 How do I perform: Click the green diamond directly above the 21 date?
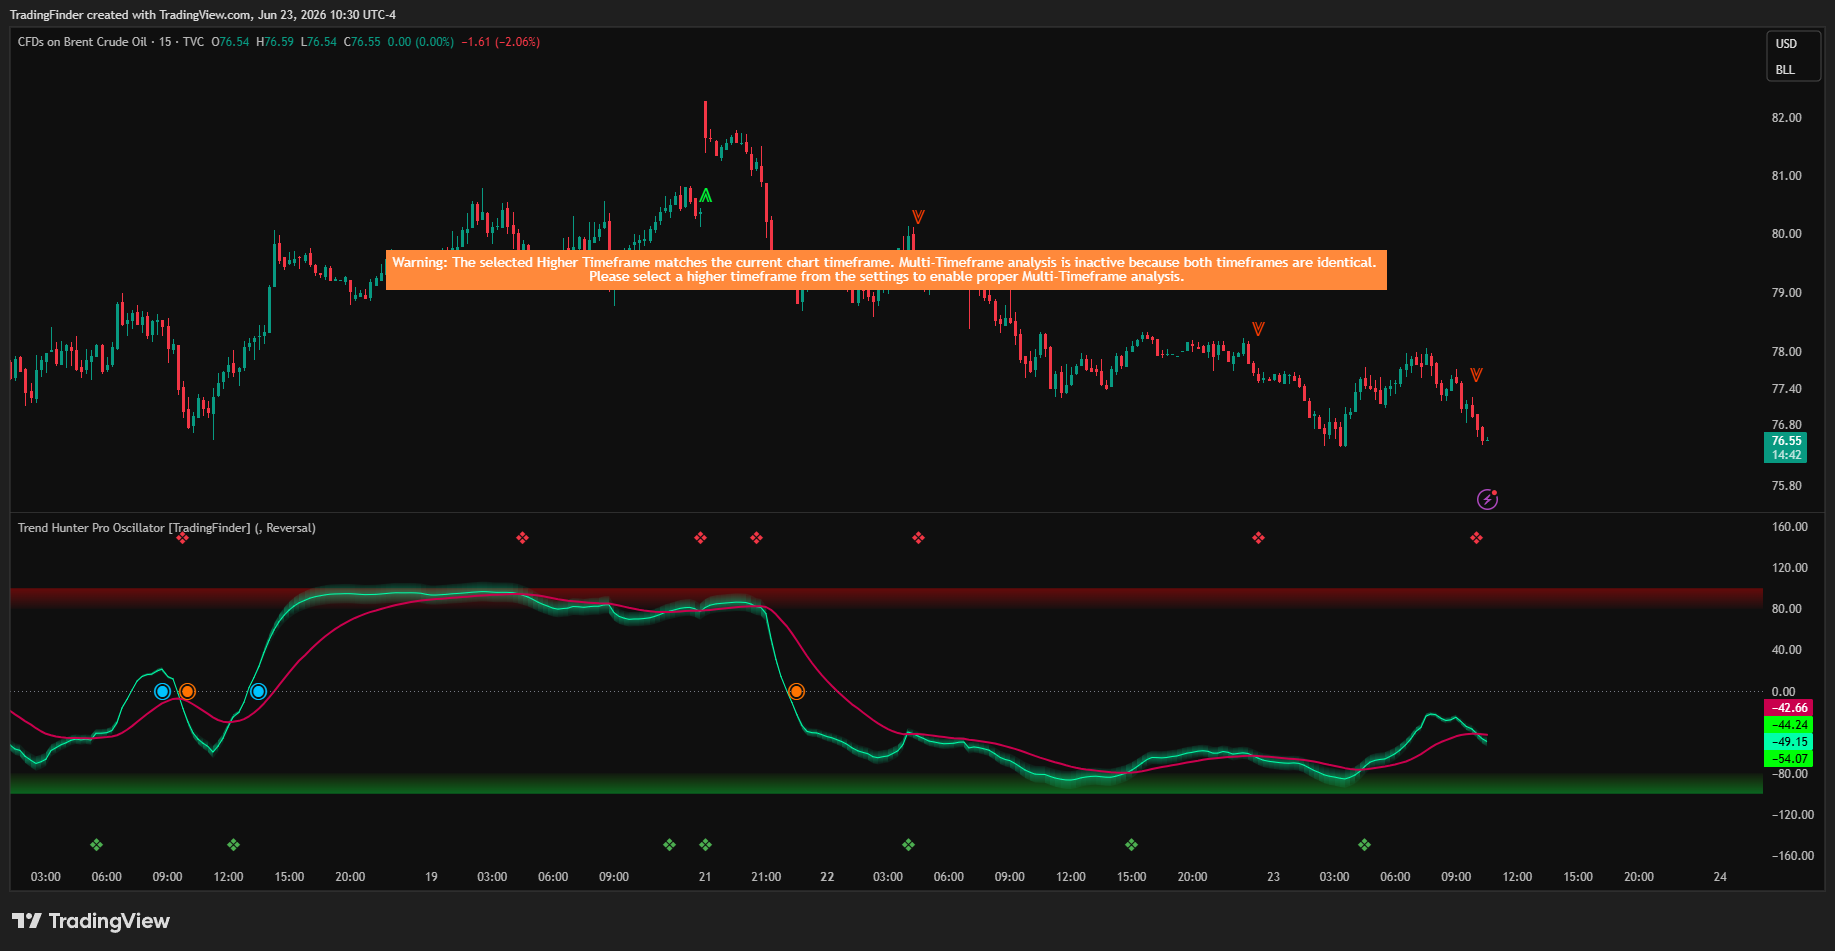tap(705, 845)
